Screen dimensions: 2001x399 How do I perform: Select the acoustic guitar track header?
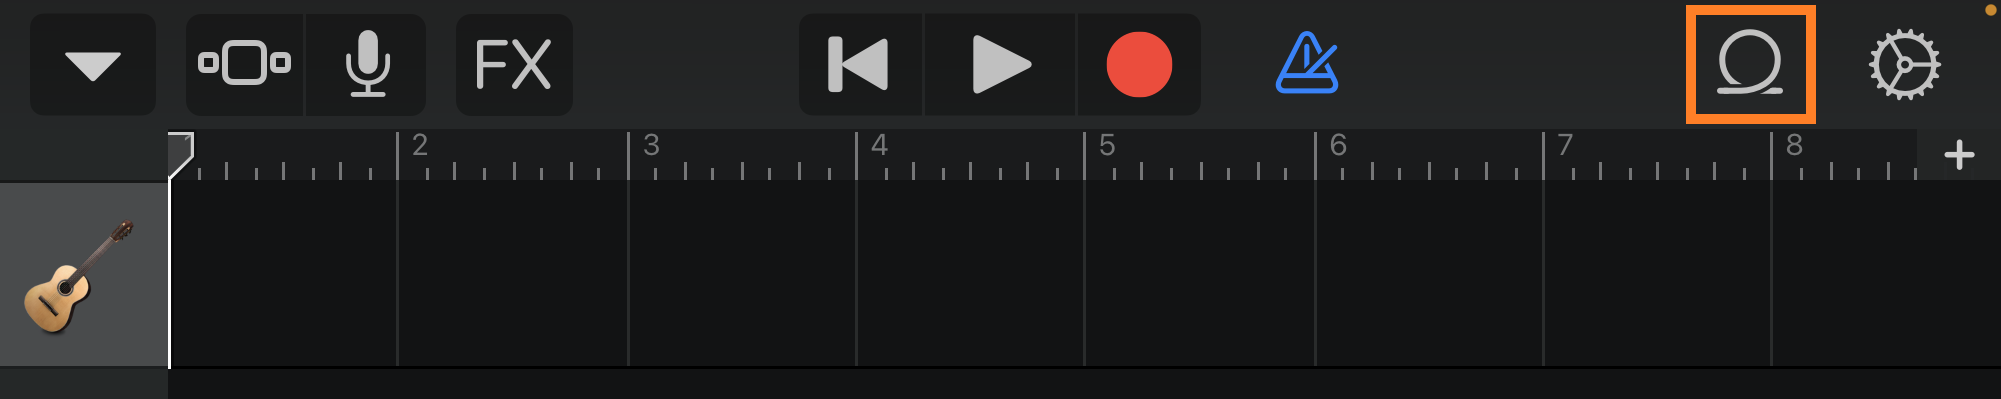(84, 275)
